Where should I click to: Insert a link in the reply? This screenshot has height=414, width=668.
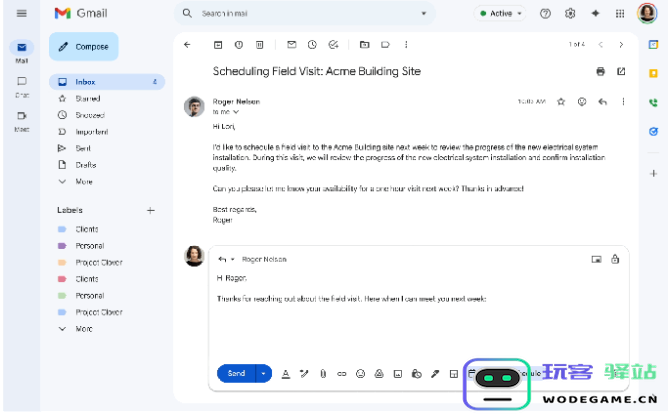tap(341, 374)
